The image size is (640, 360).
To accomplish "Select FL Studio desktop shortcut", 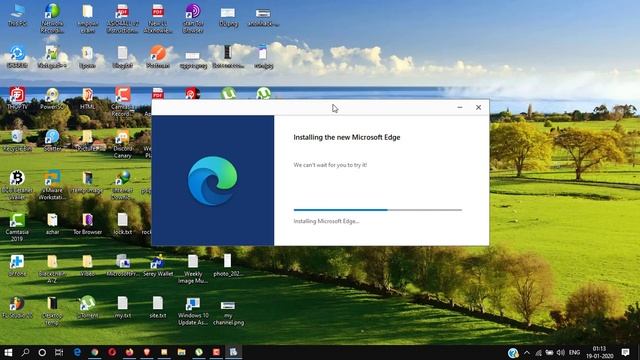I will [x=17, y=307].
